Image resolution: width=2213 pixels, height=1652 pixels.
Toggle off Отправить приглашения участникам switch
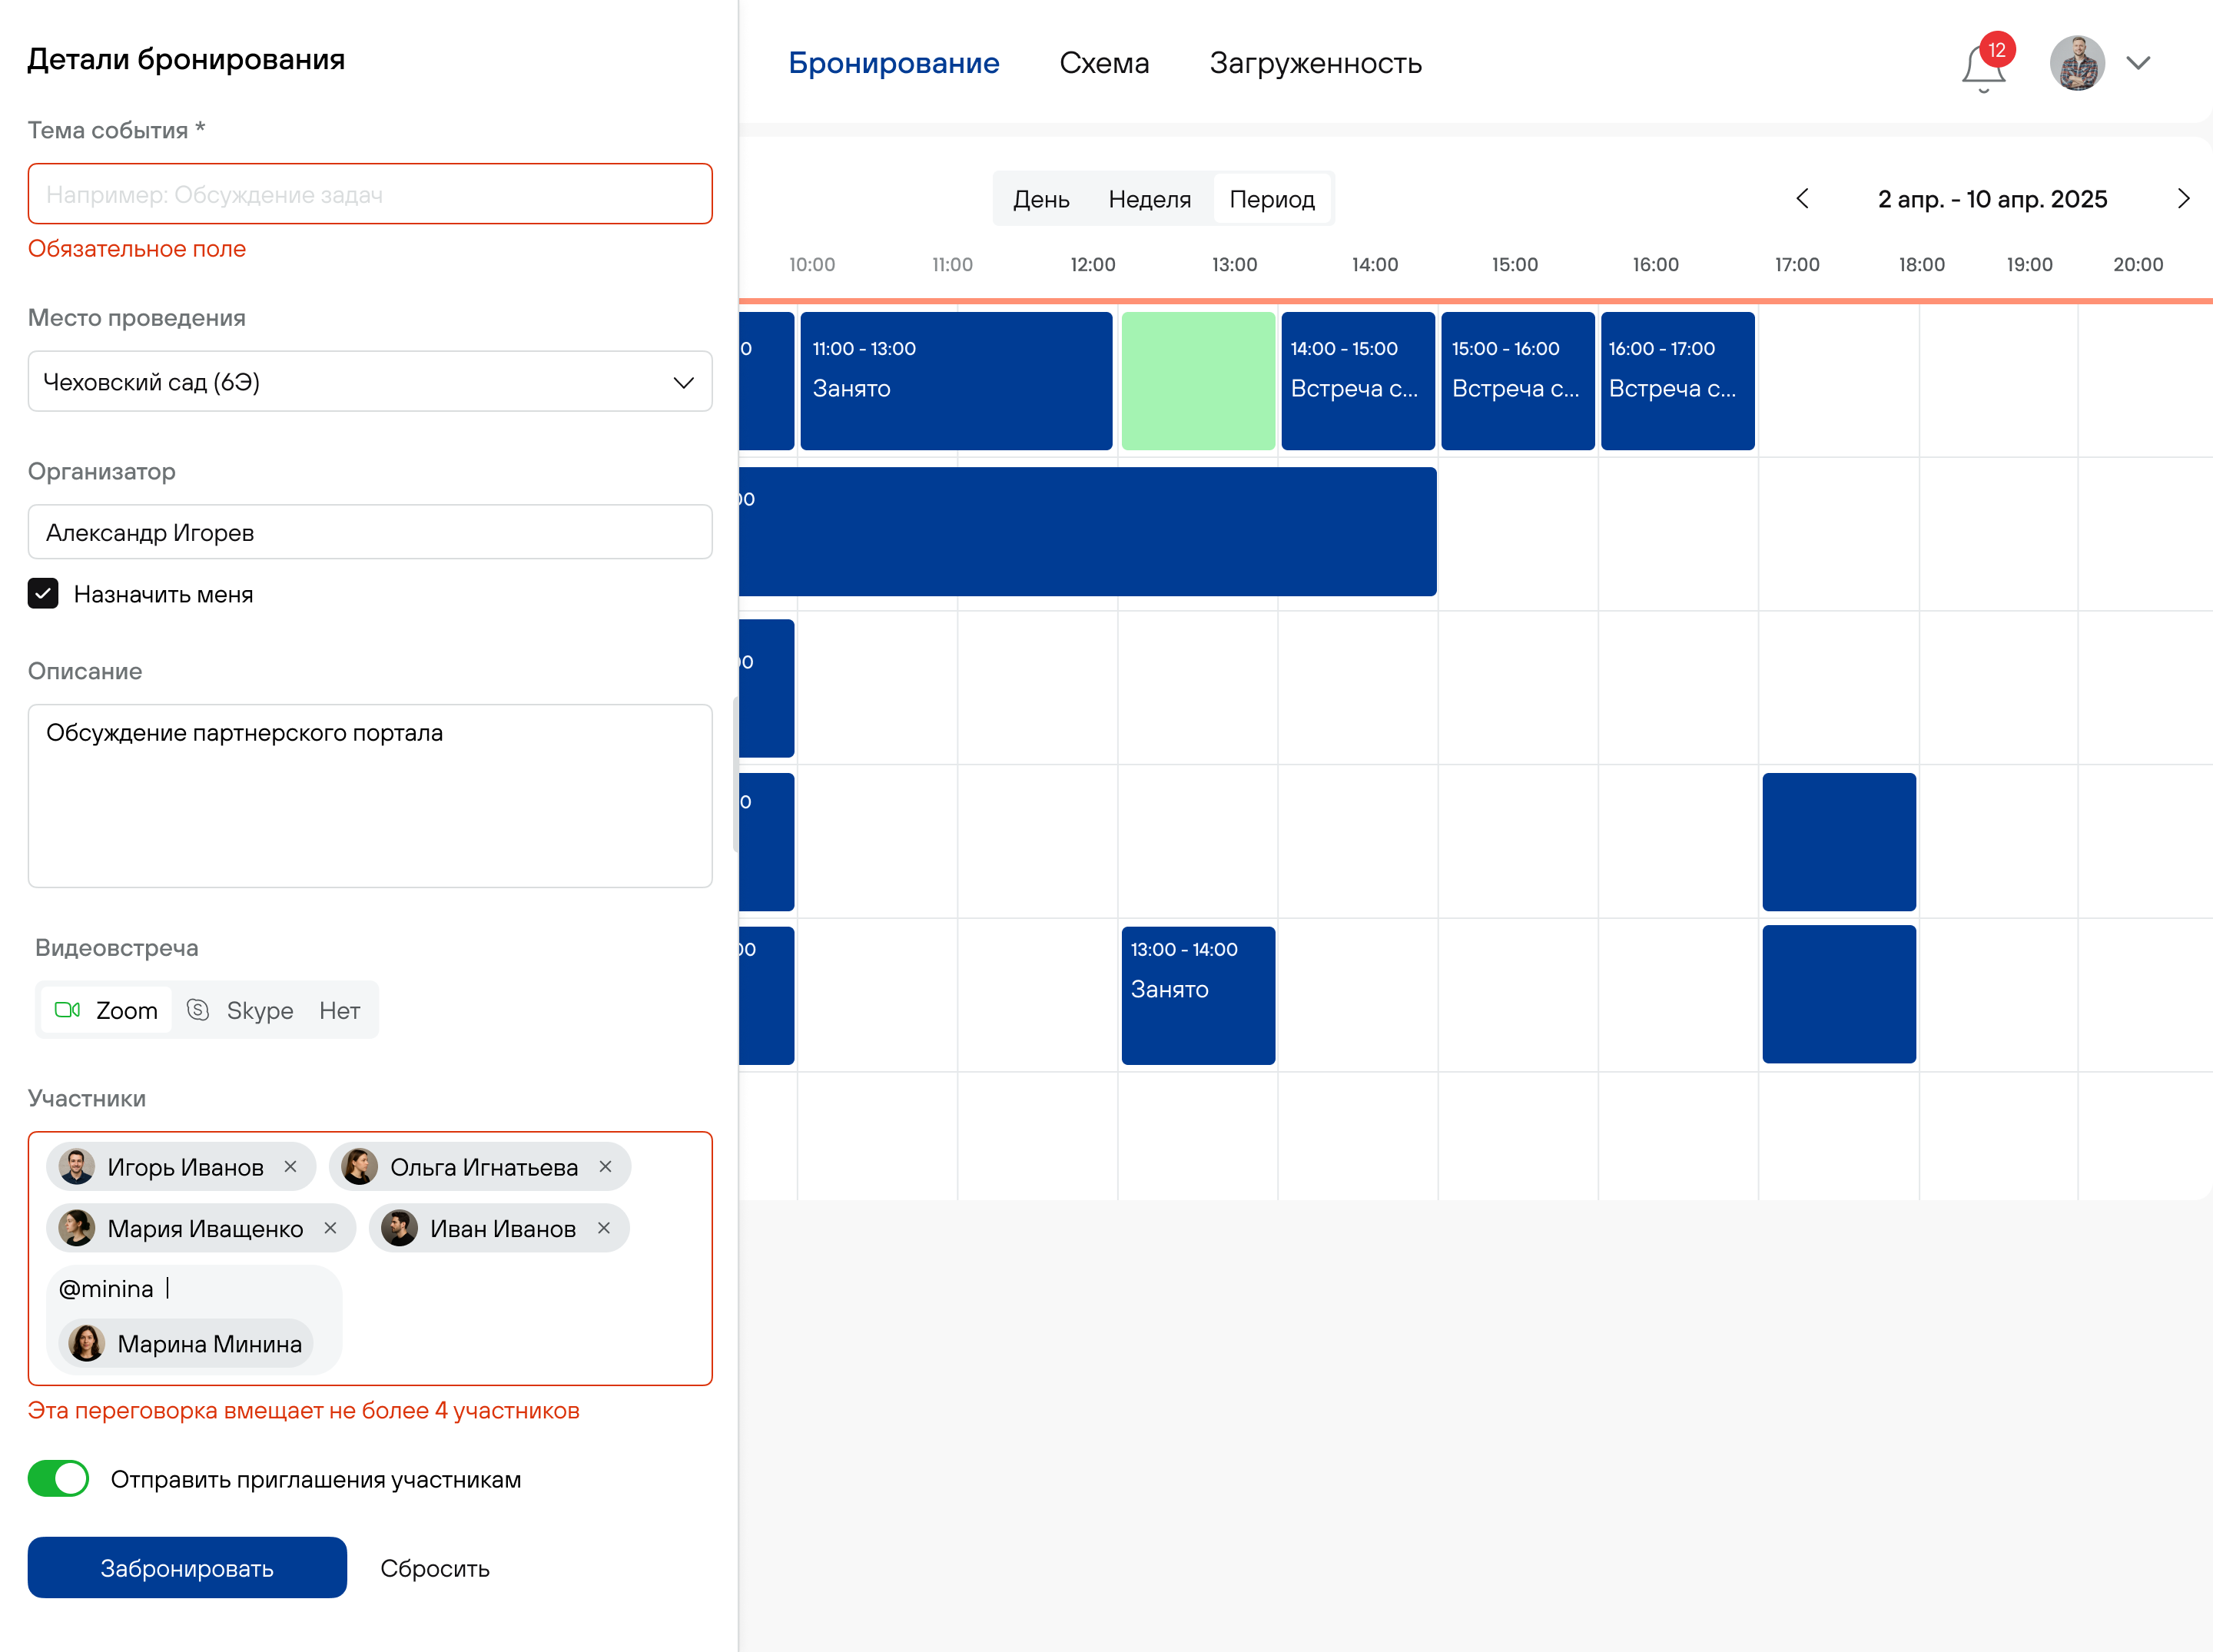[x=58, y=1478]
